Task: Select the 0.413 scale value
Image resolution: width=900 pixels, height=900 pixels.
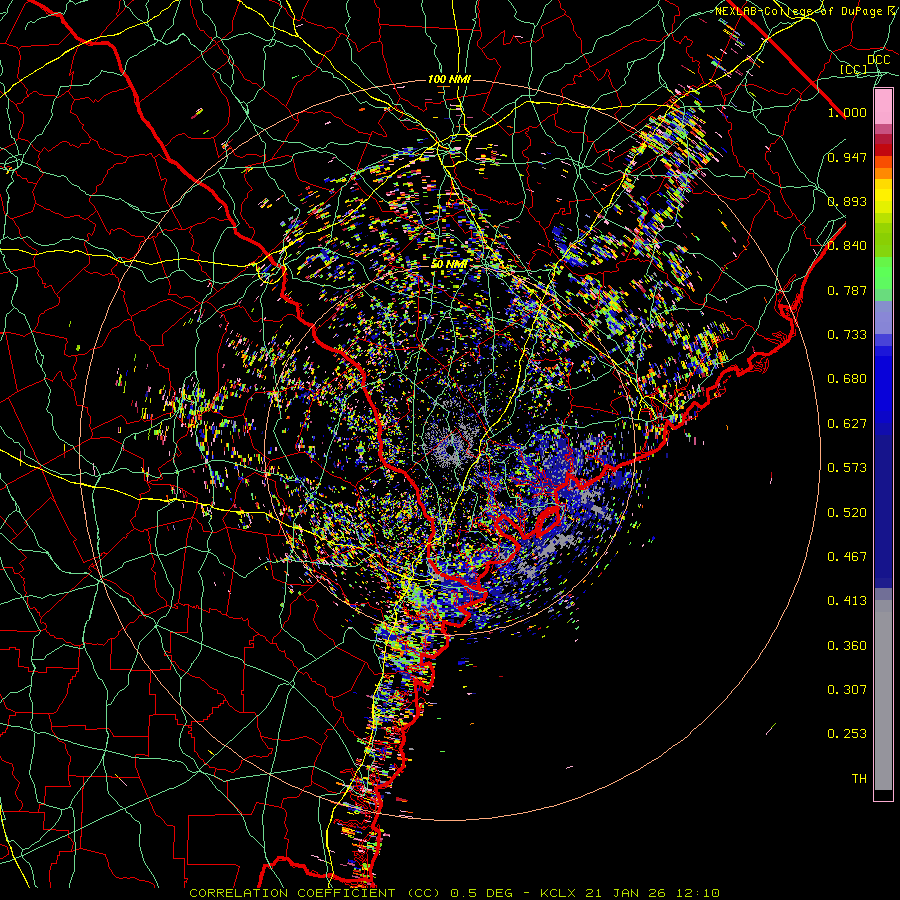Action: (847, 601)
